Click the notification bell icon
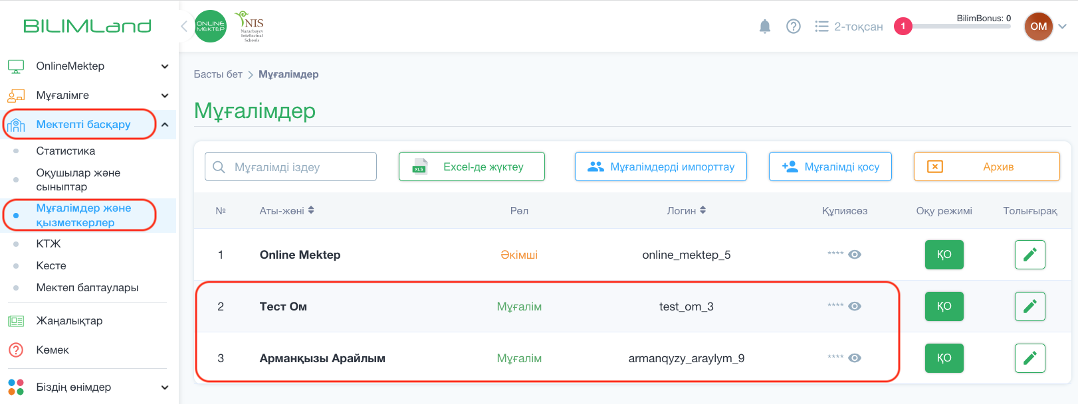 click(x=765, y=26)
